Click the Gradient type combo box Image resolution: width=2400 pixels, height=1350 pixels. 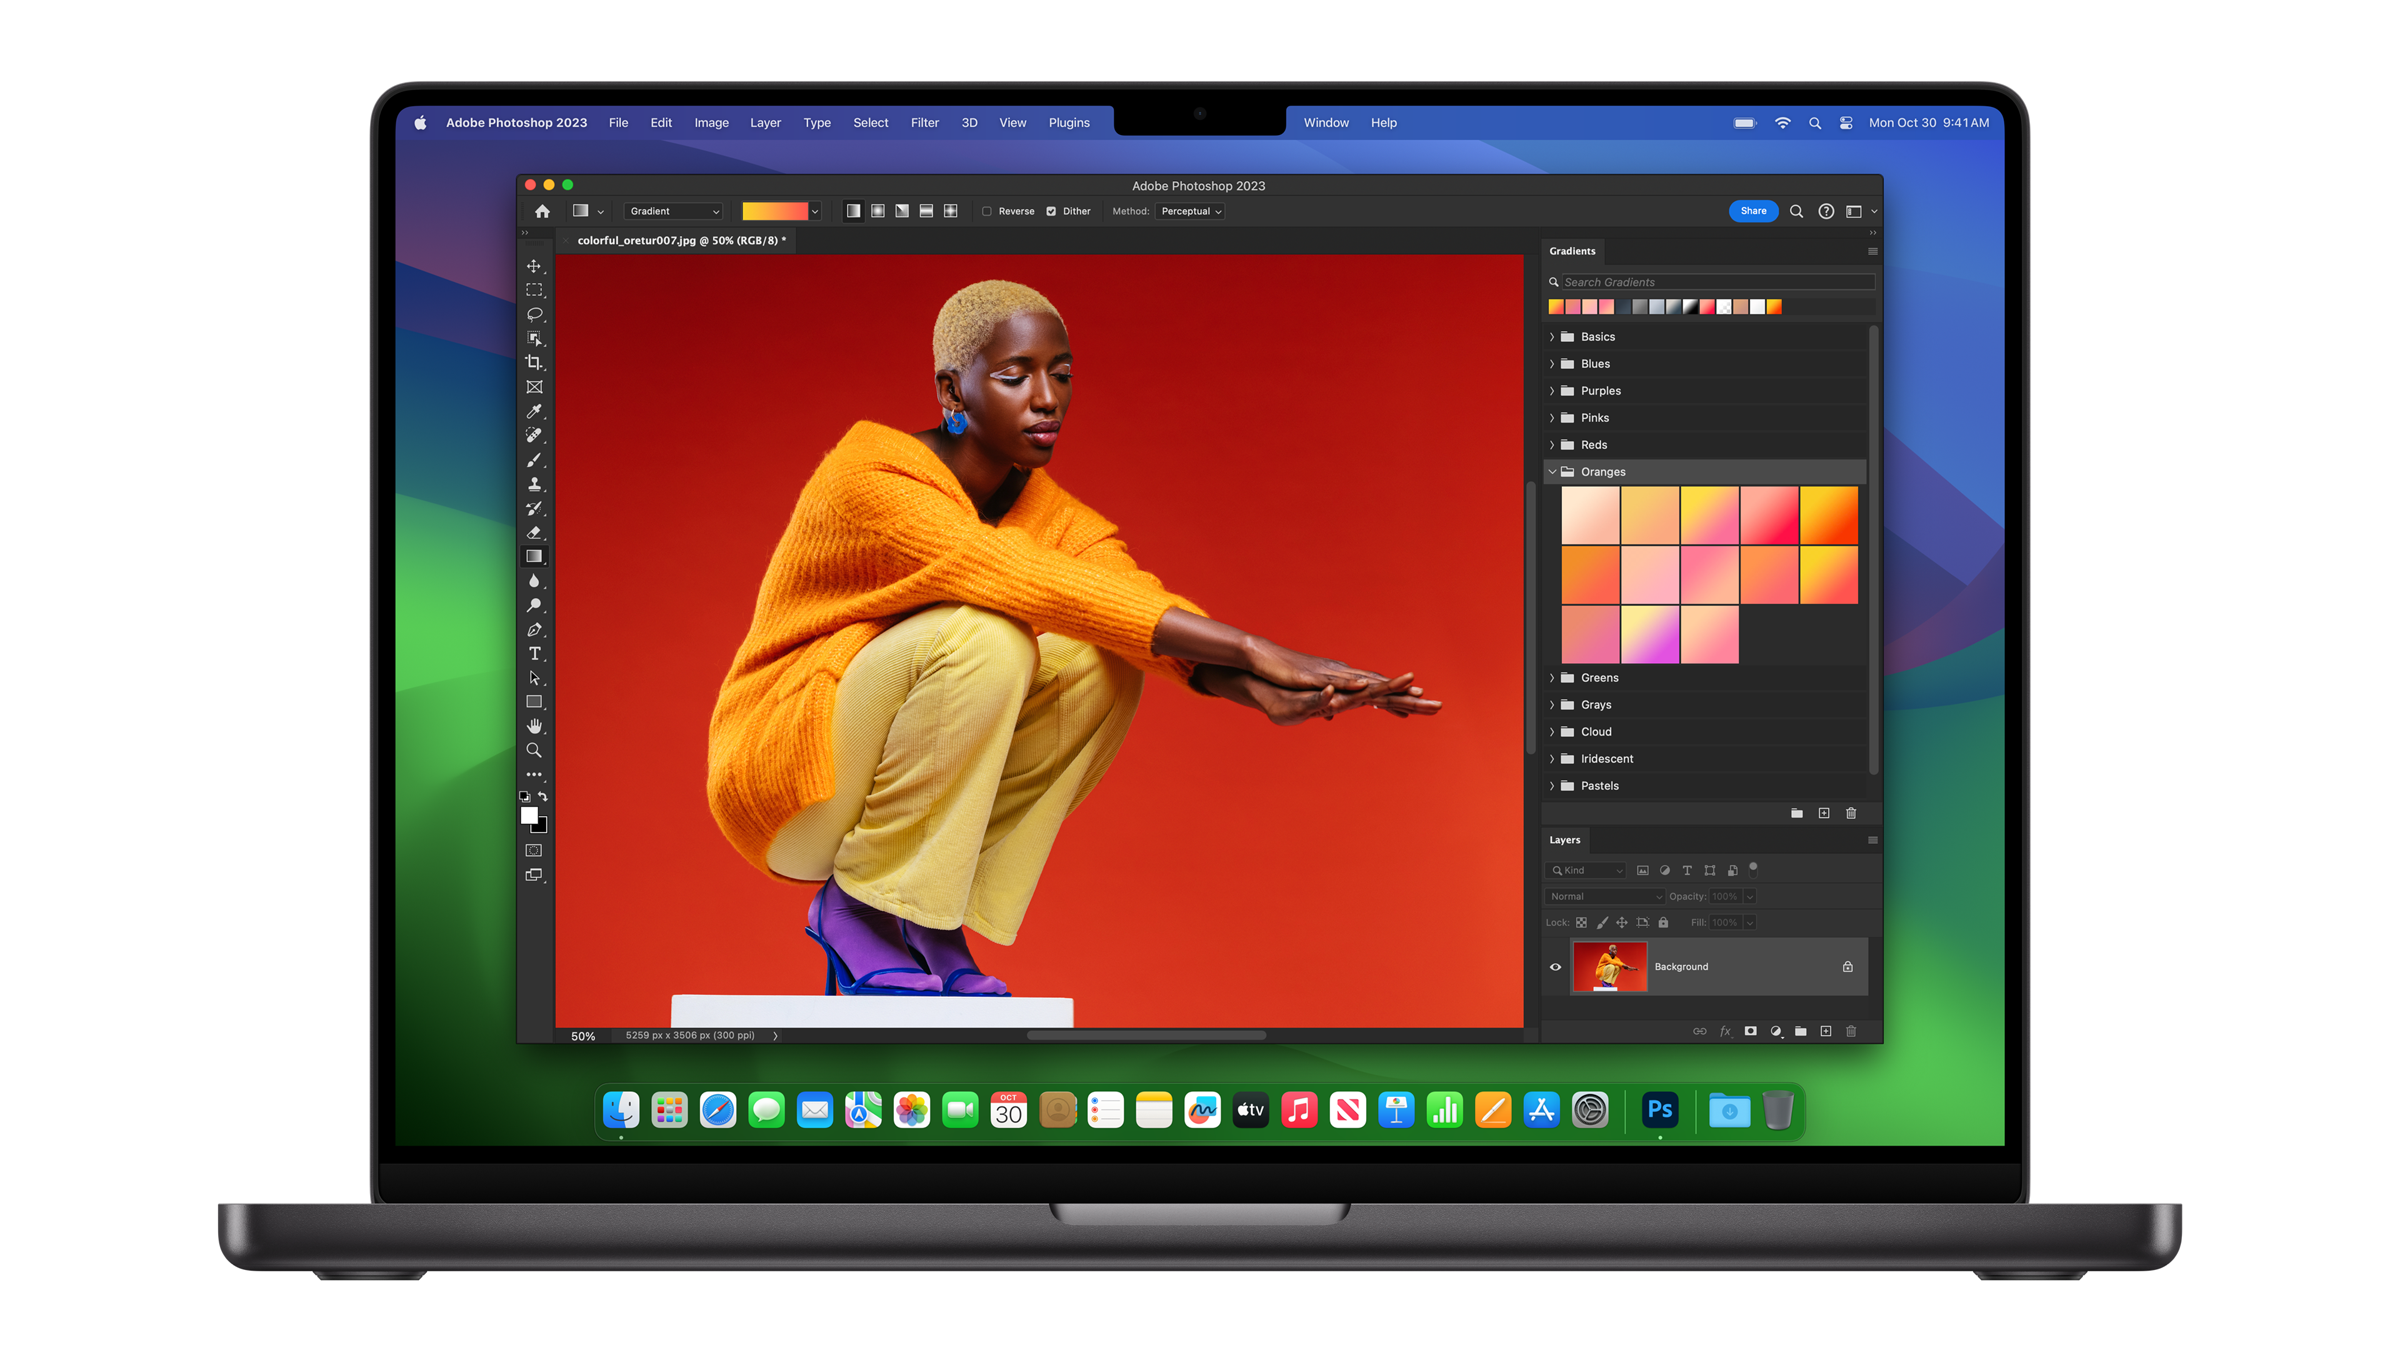click(669, 211)
